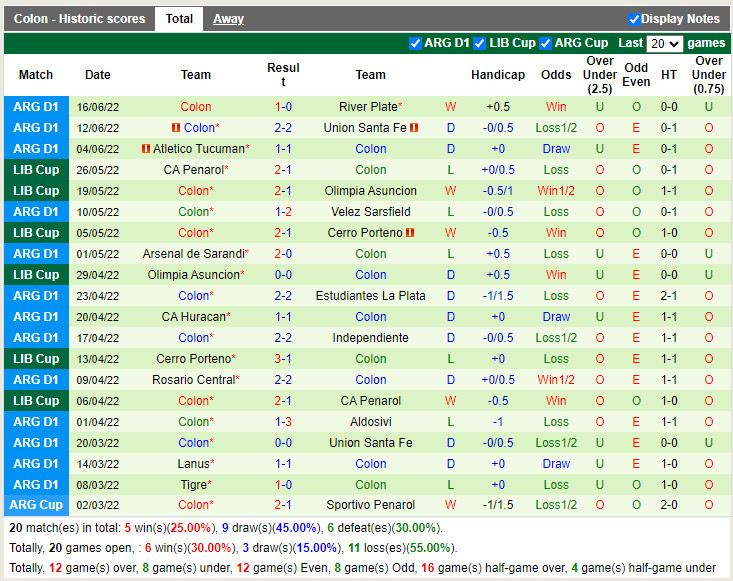The height and width of the screenshot is (581, 733).
Task: Open the Last games count dropdown
Action: coord(664,44)
